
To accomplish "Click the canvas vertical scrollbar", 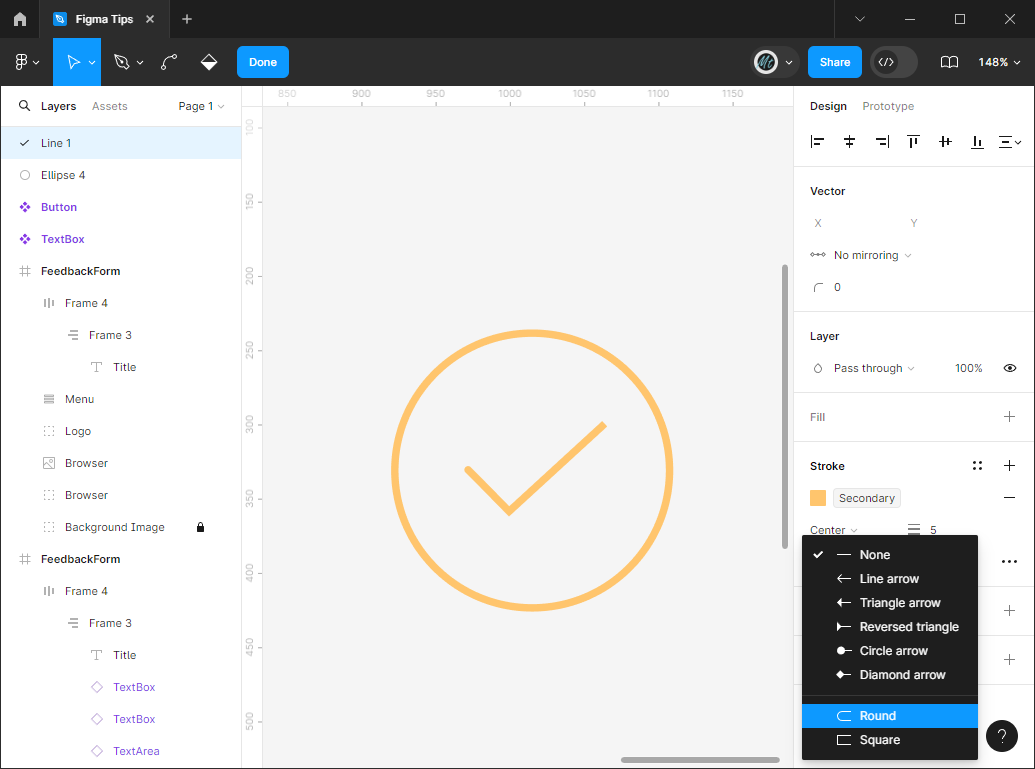I will click(785, 407).
